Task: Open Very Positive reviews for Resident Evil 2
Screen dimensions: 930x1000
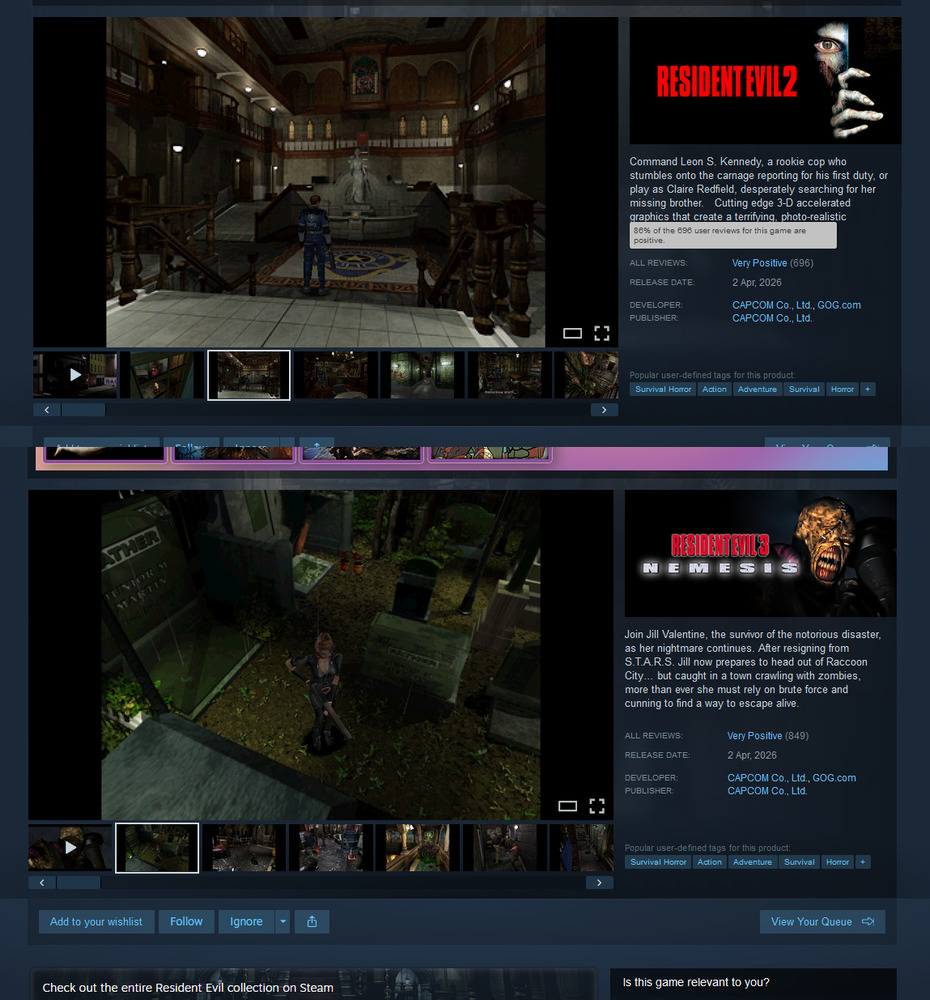Action: (x=759, y=263)
